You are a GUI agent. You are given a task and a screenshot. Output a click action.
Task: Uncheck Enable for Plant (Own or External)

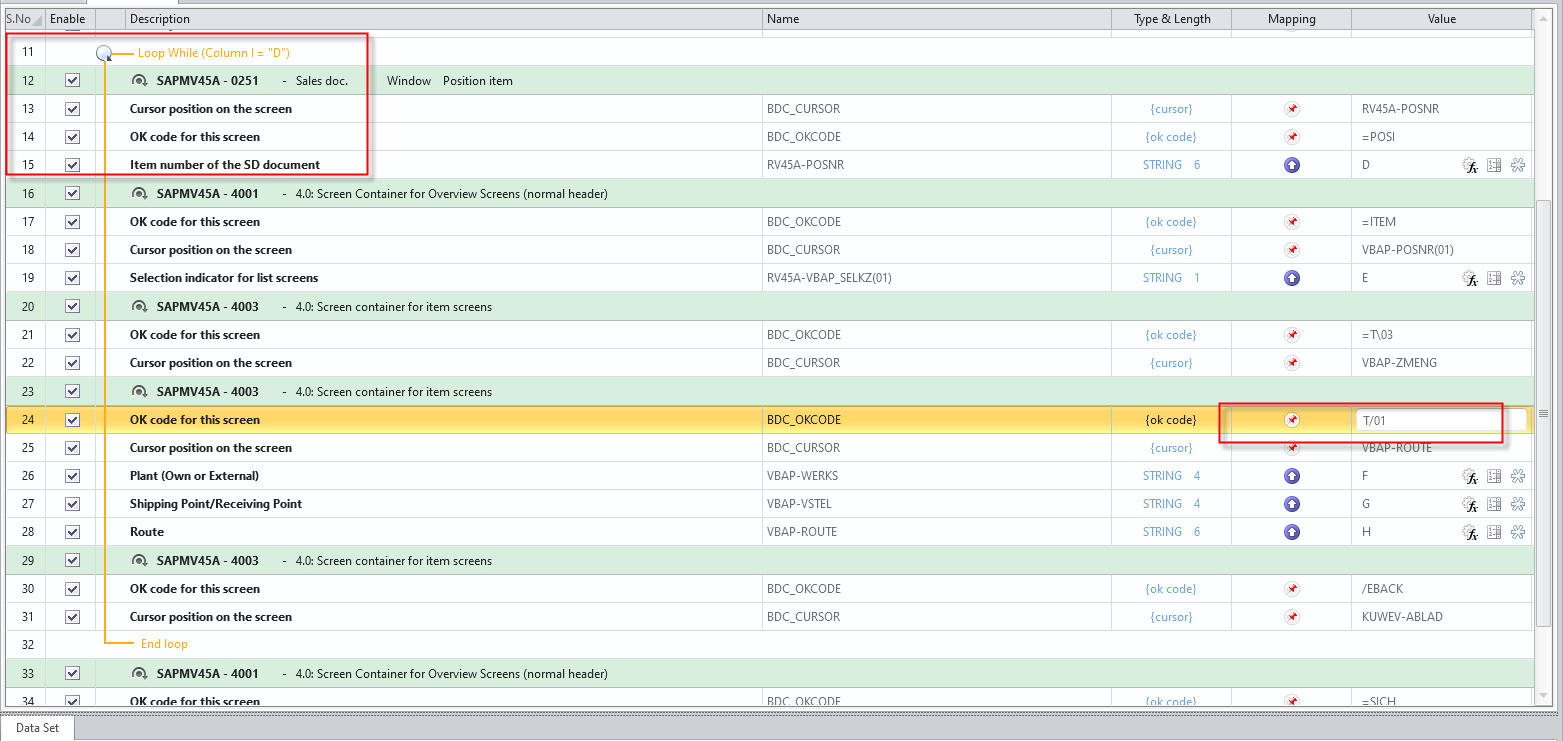click(x=72, y=476)
